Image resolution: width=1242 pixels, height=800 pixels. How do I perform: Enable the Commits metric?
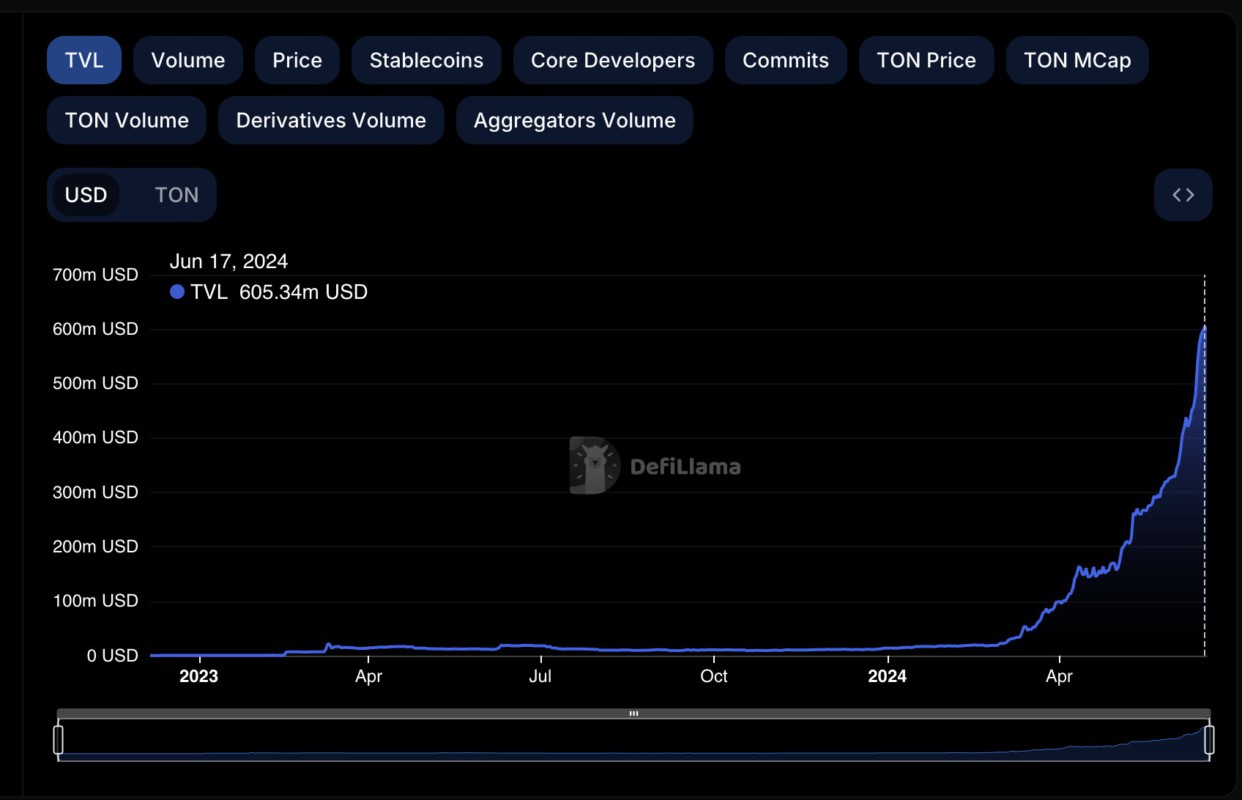coord(785,60)
